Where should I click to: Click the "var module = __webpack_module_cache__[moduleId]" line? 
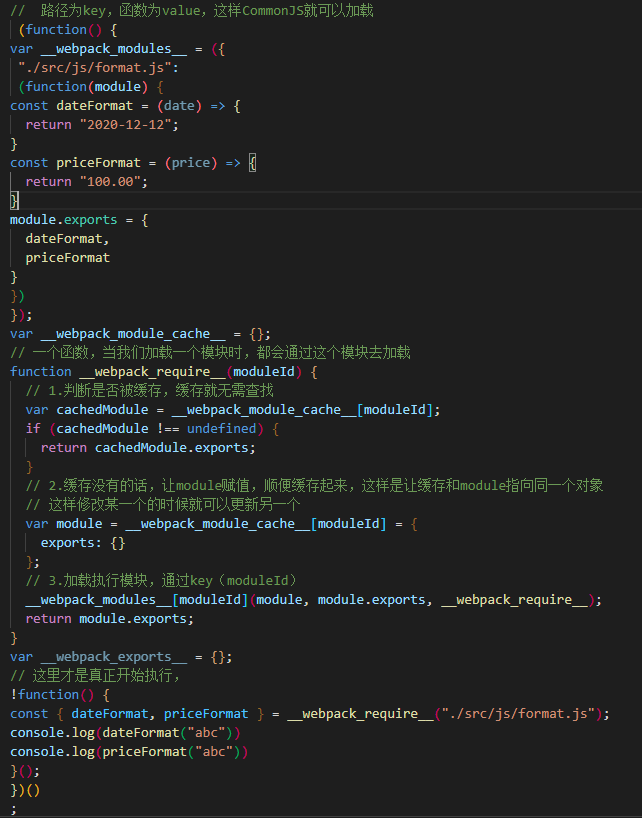coord(221,524)
